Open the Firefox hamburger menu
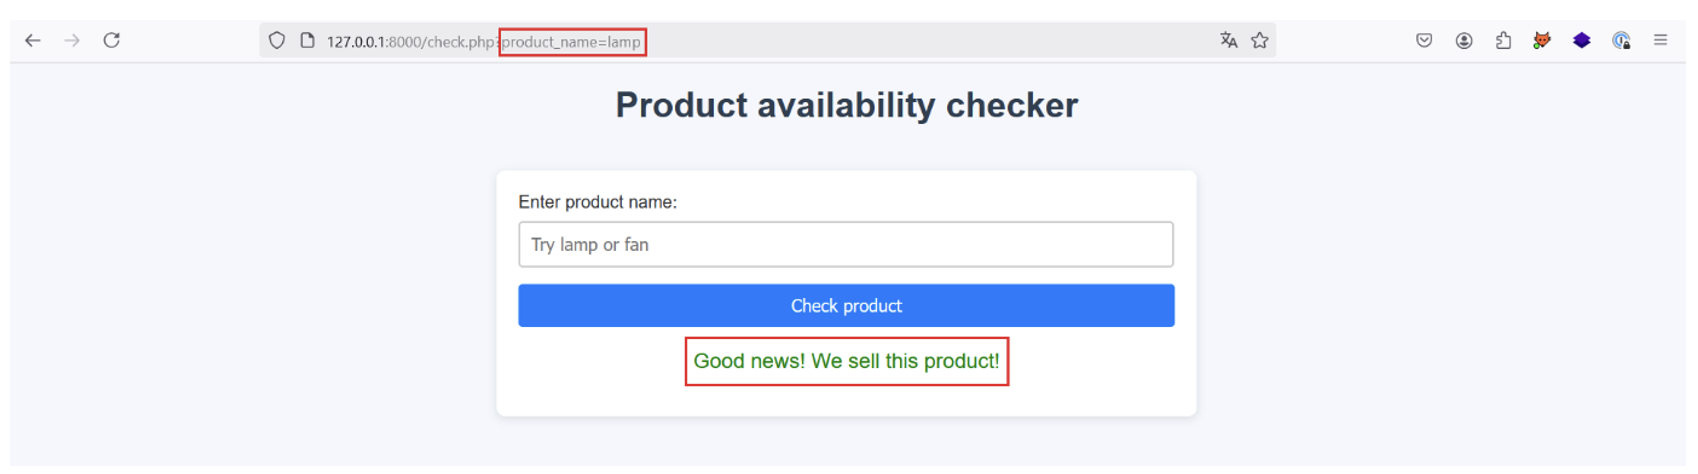 tap(1661, 41)
